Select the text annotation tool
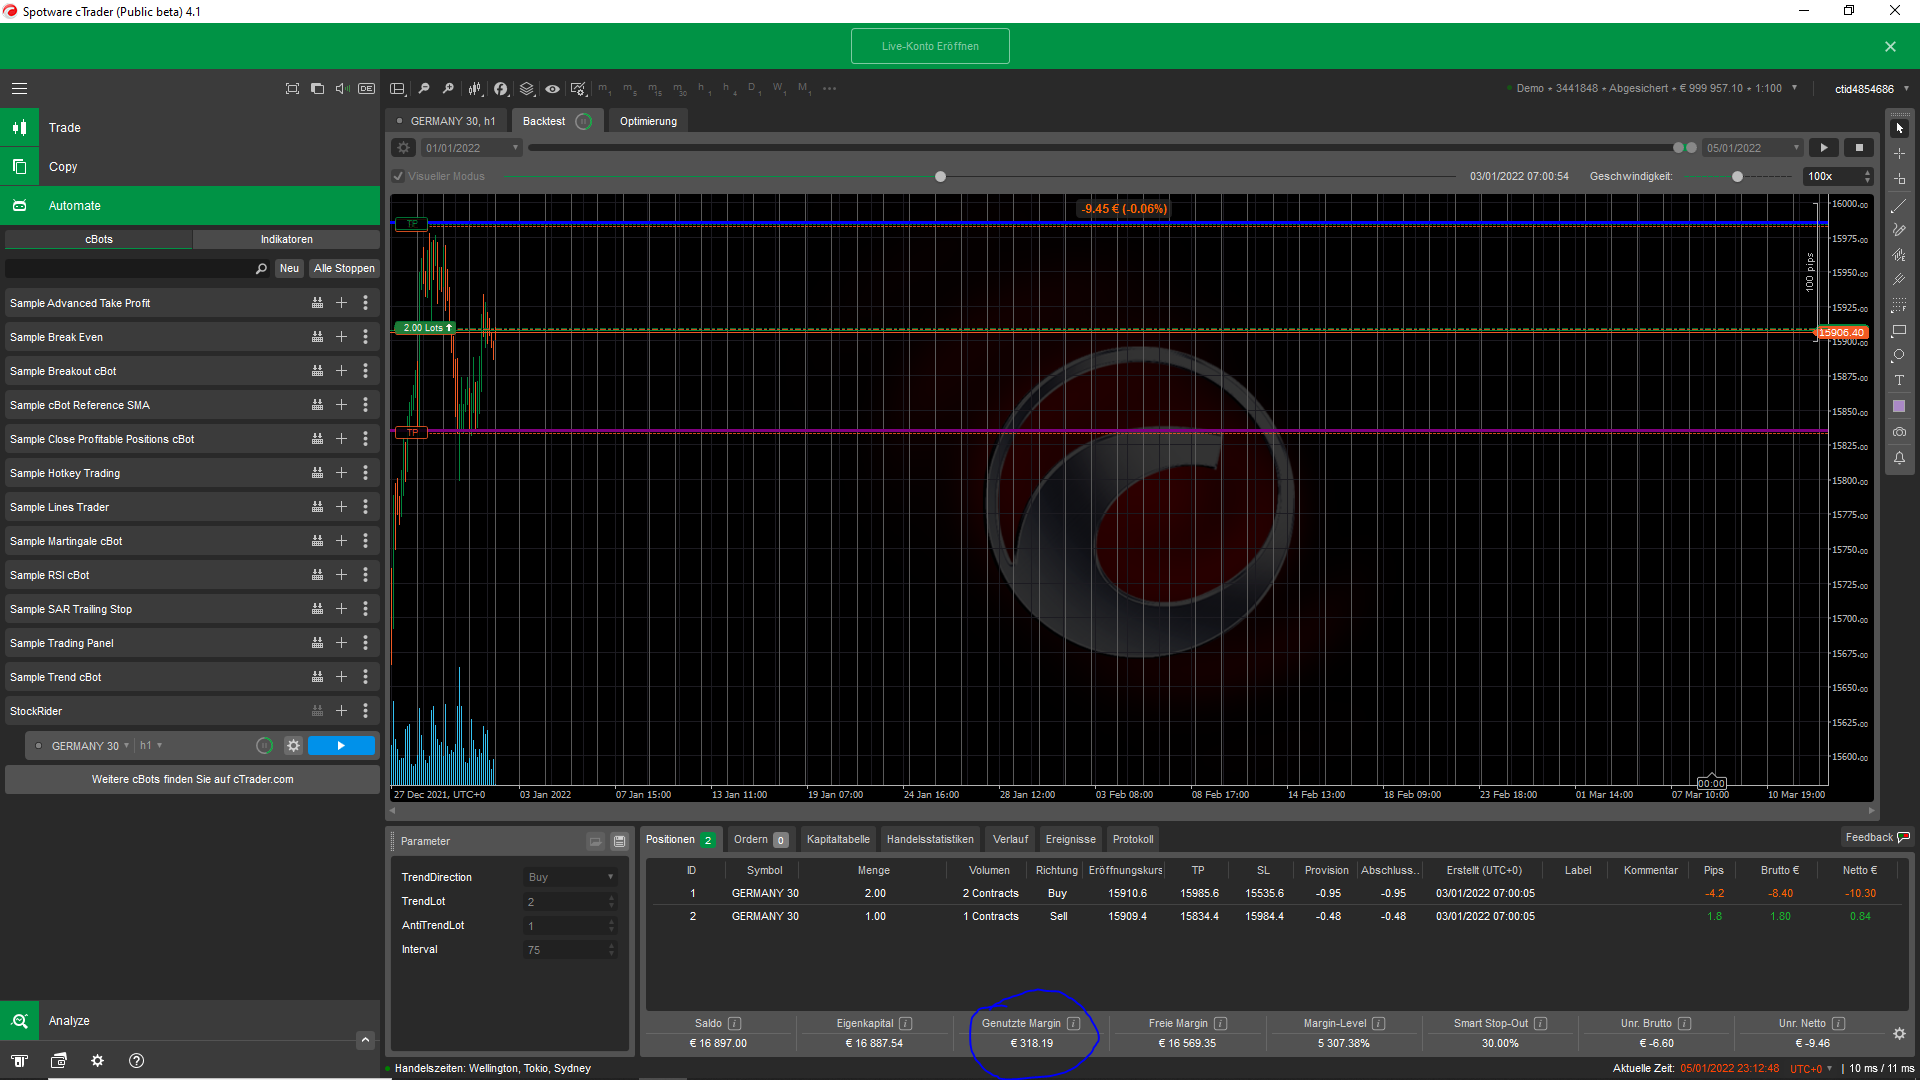 tap(1899, 381)
